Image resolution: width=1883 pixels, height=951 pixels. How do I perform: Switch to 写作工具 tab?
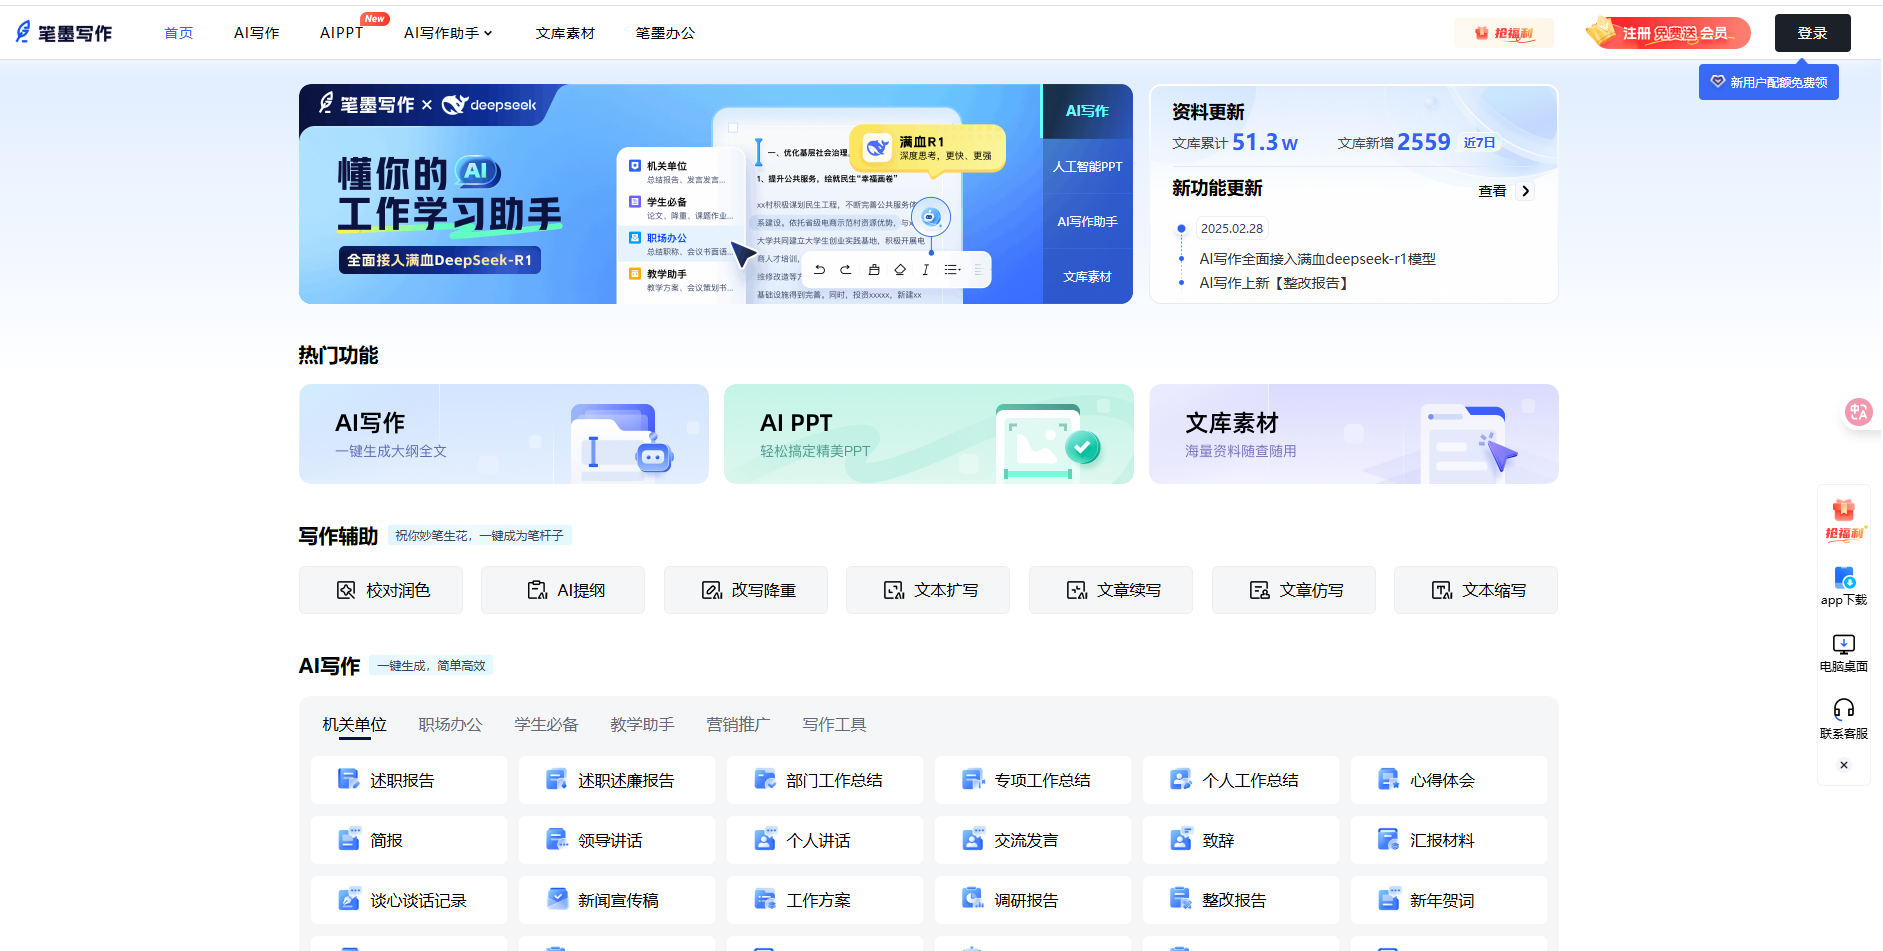point(834,724)
